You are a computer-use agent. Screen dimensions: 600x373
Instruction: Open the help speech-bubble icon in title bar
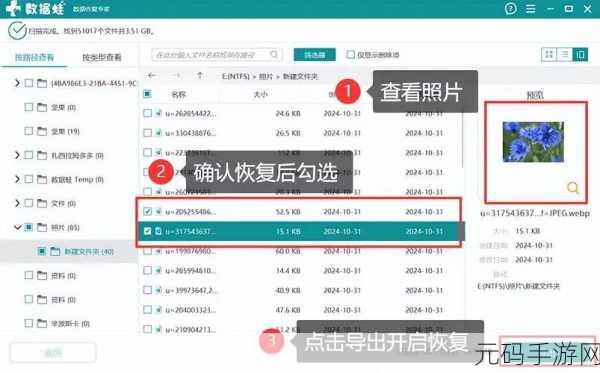coord(510,8)
